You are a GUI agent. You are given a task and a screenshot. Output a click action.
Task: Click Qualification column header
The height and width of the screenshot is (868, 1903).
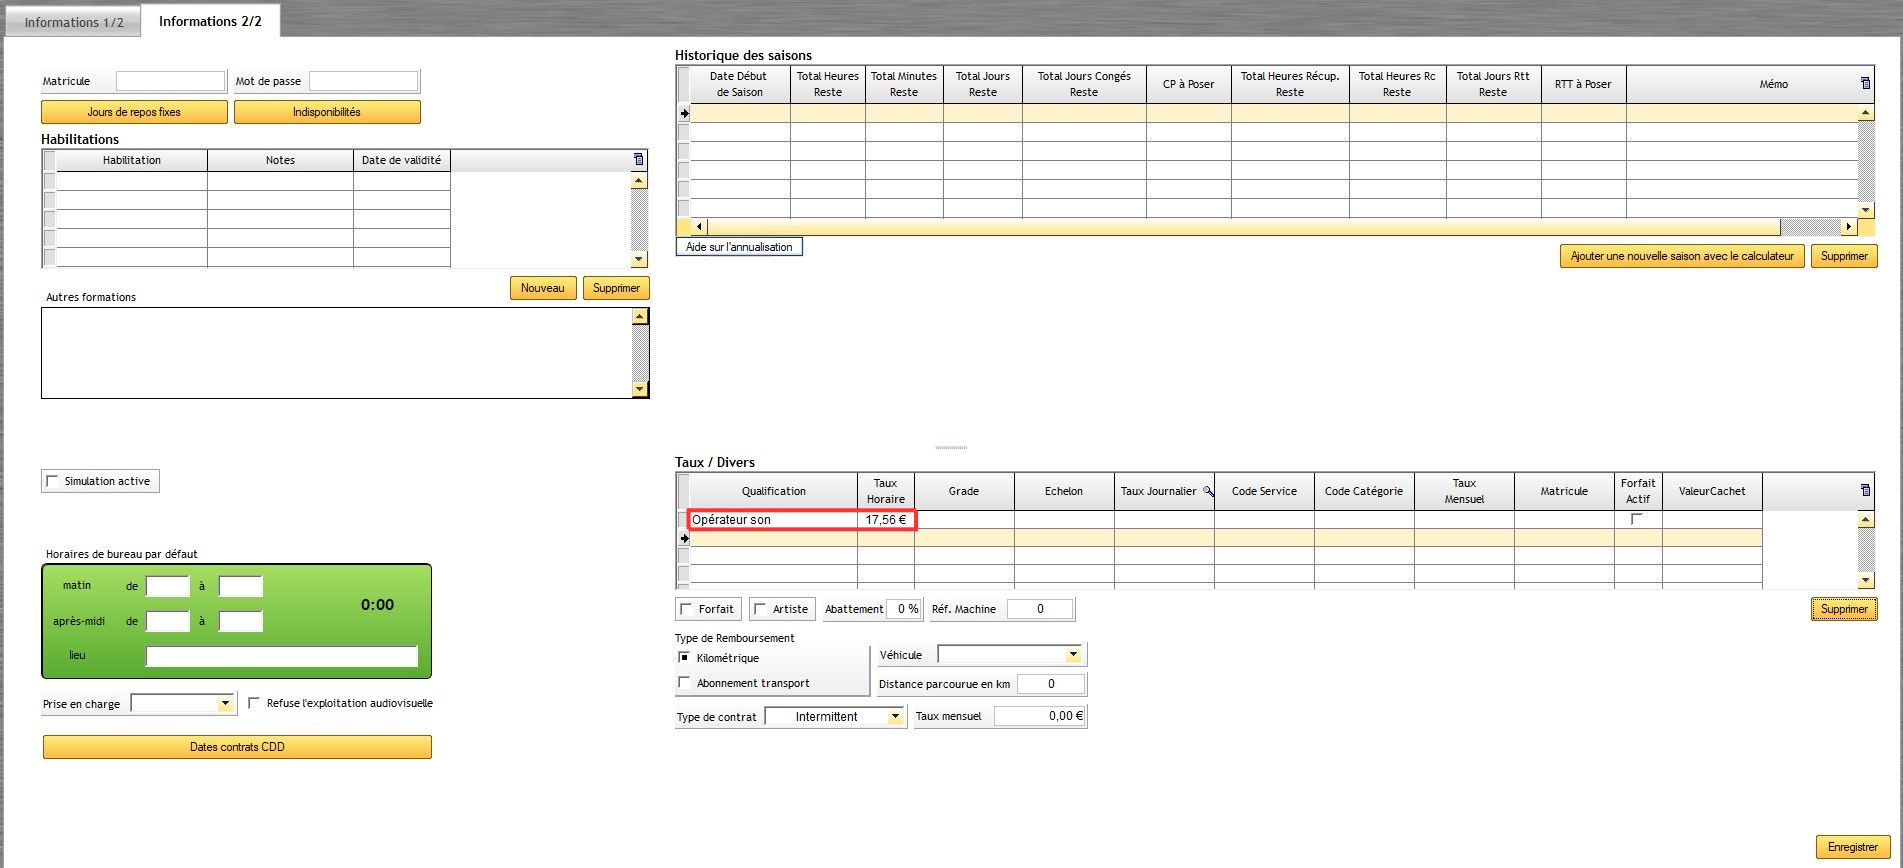774,491
